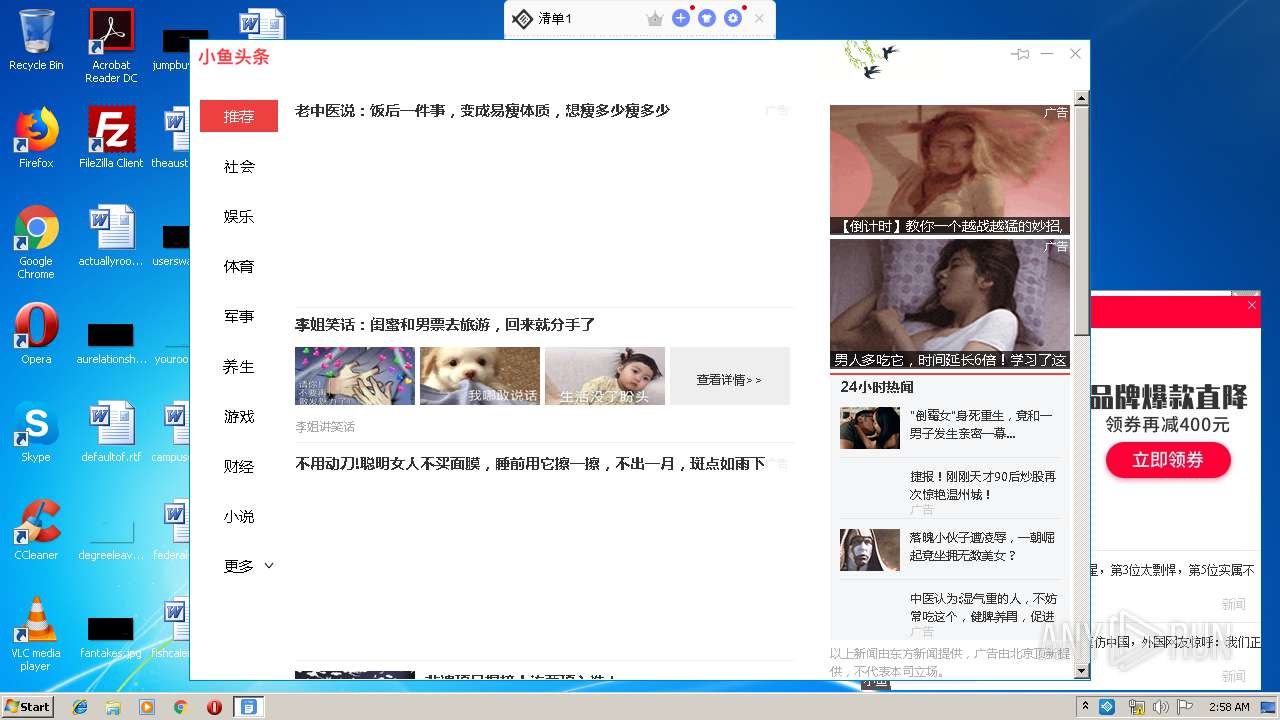Open the 游戏 category
Image resolution: width=1280 pixels, height=720 pixels.
tap(239, 416)
